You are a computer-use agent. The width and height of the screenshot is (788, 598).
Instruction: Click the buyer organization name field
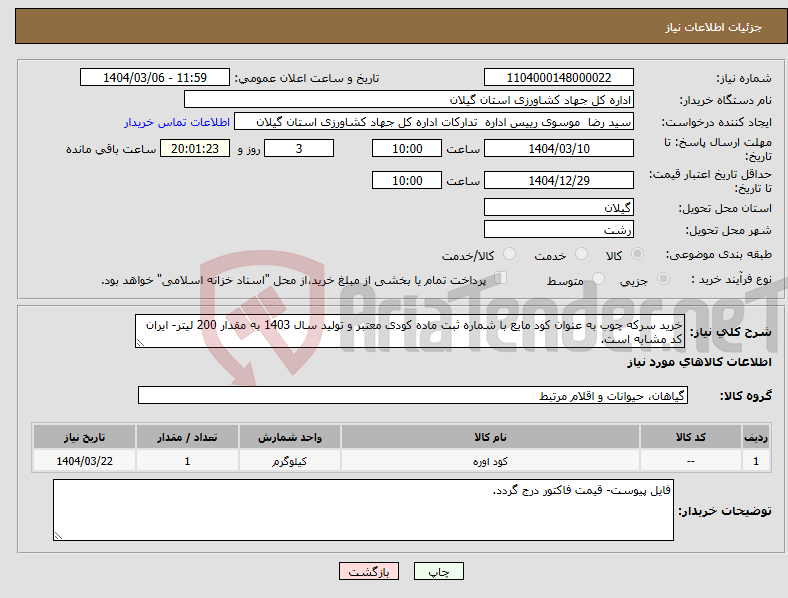click(409, 99)
